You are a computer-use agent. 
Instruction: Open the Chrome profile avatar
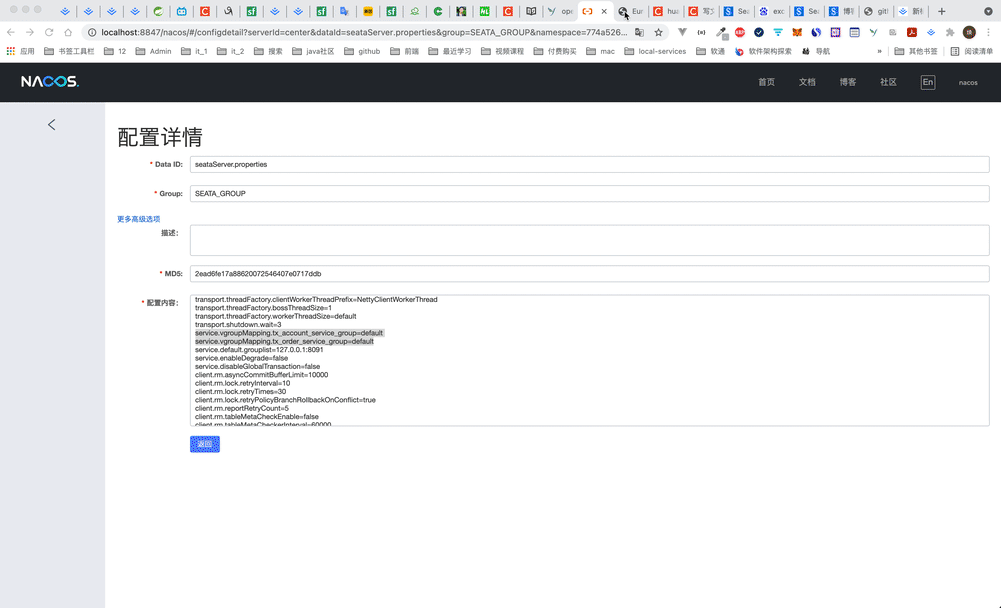(969, 32)
